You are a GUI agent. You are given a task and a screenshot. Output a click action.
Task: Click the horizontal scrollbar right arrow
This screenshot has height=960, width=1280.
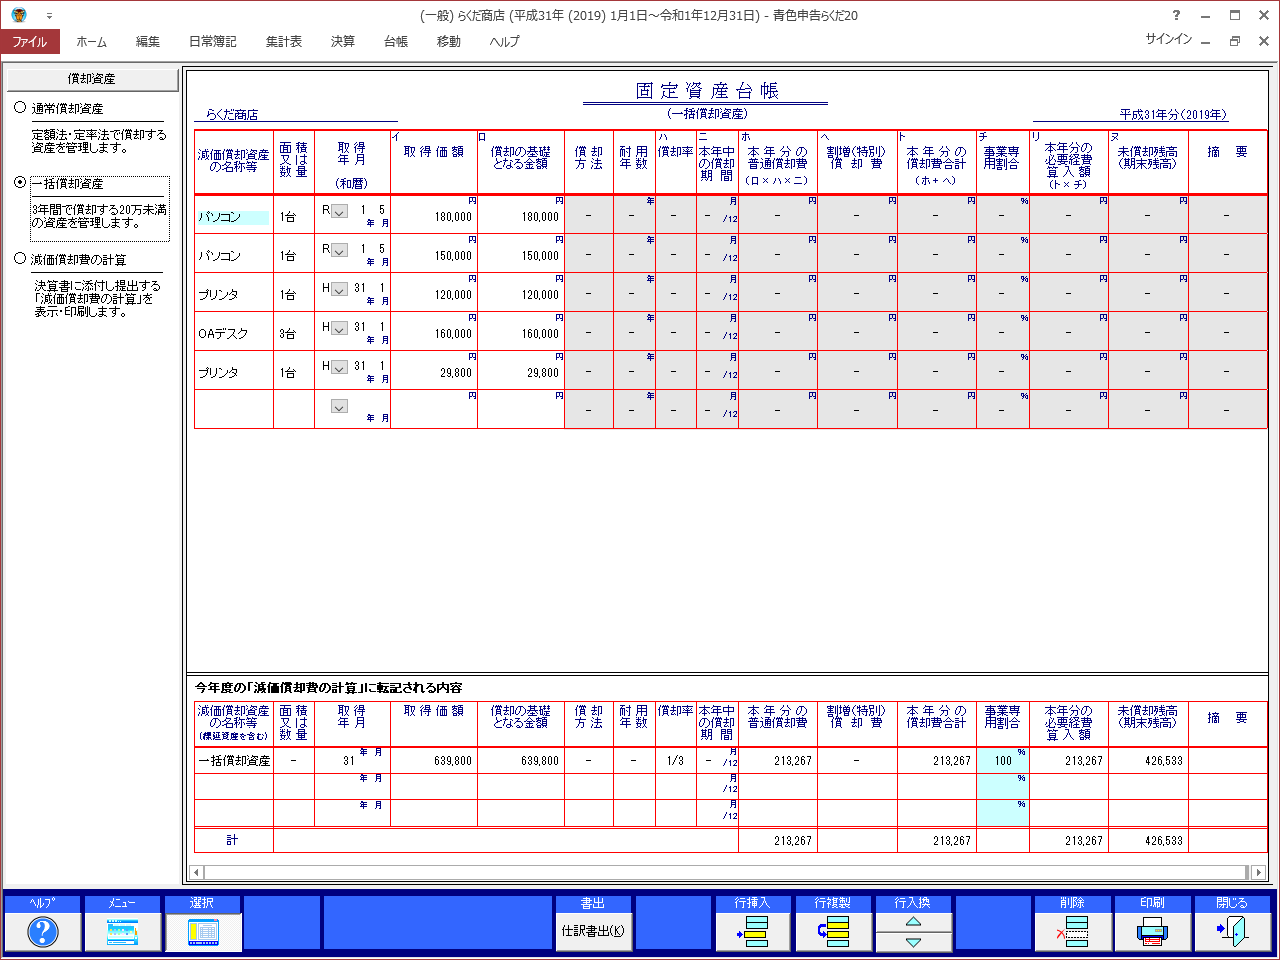1258,872
